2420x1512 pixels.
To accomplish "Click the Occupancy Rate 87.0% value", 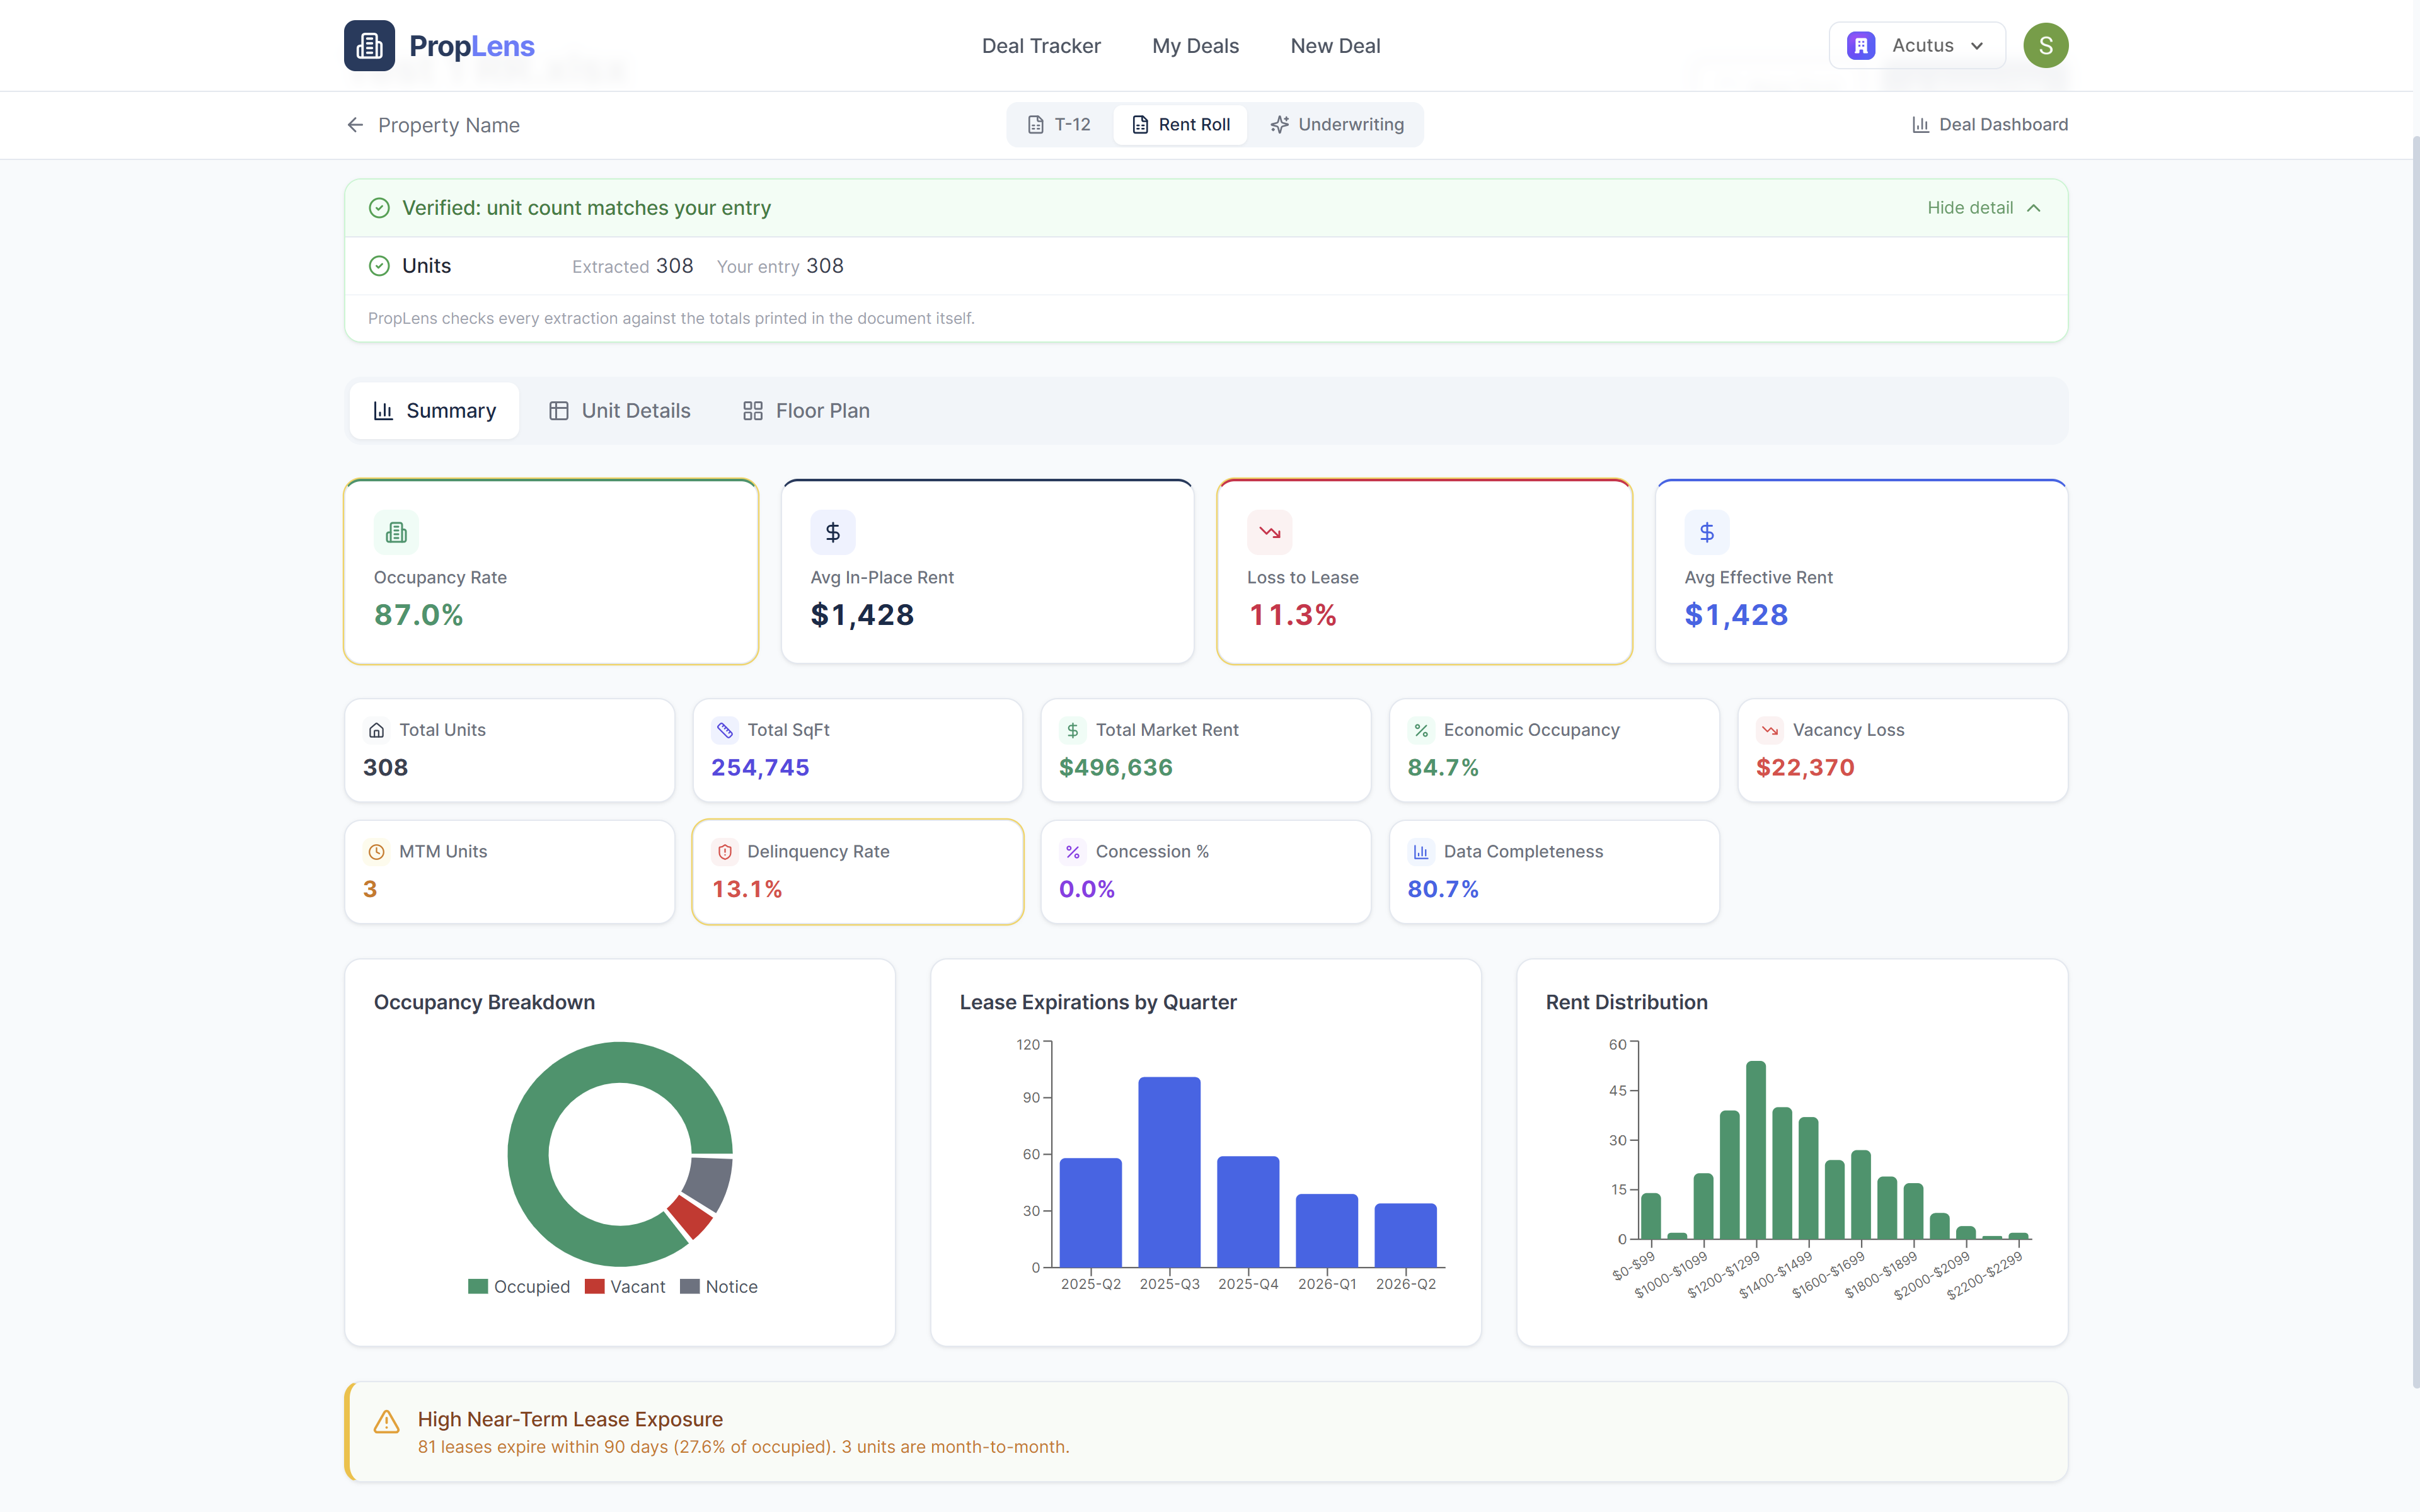I will click(419, 615).
